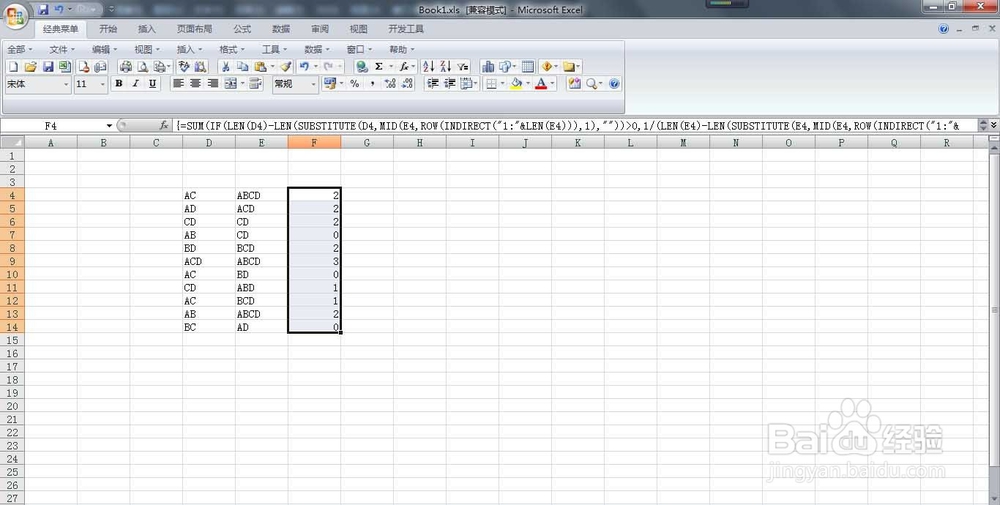This screenshot has width=1000, height=505.
Task: Switch to the 开发工具 tab
Action: [406, 29]
